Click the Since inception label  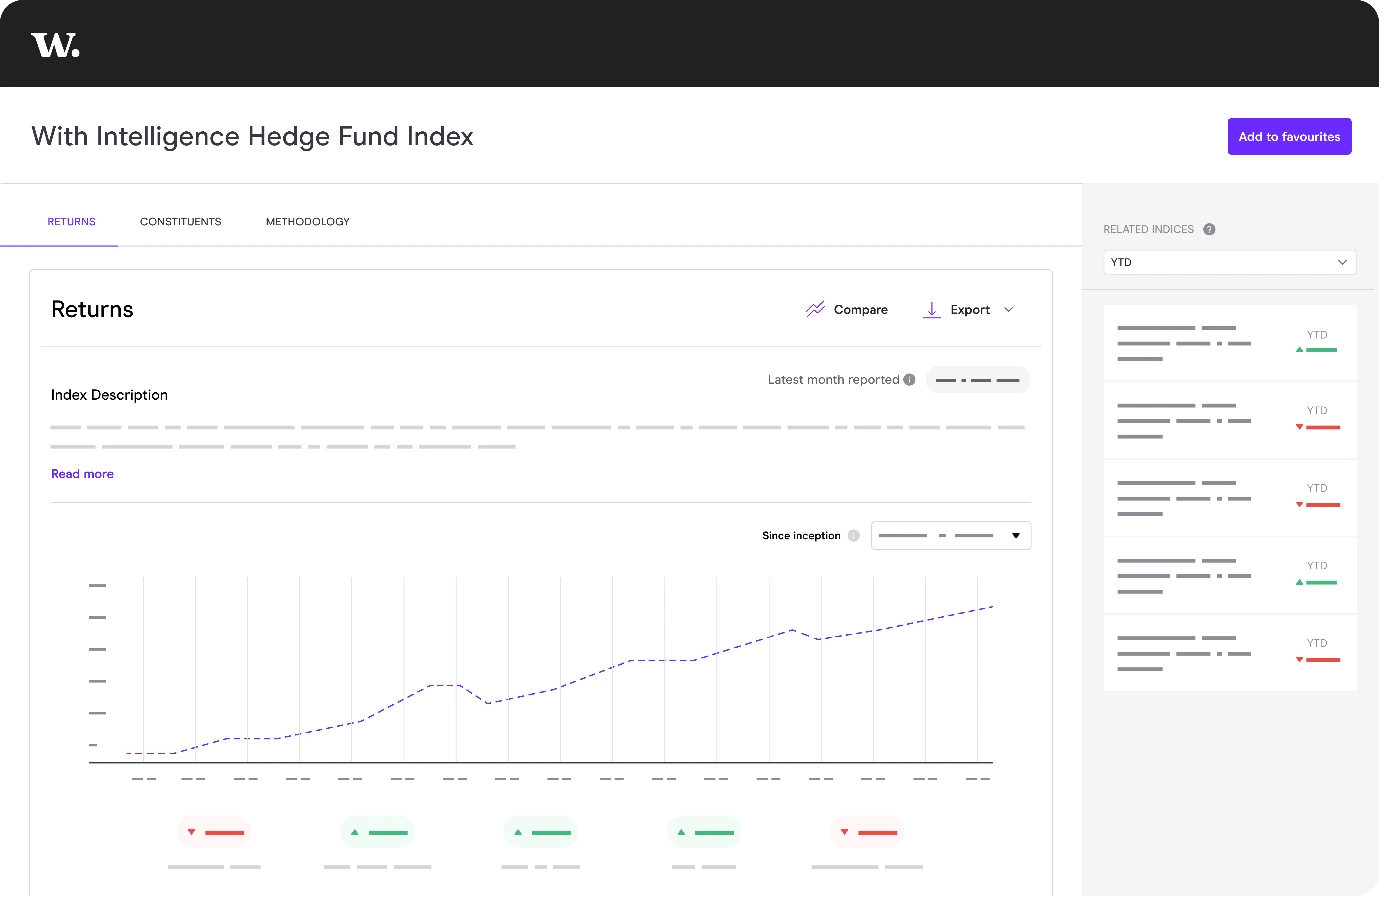[801, 536]
